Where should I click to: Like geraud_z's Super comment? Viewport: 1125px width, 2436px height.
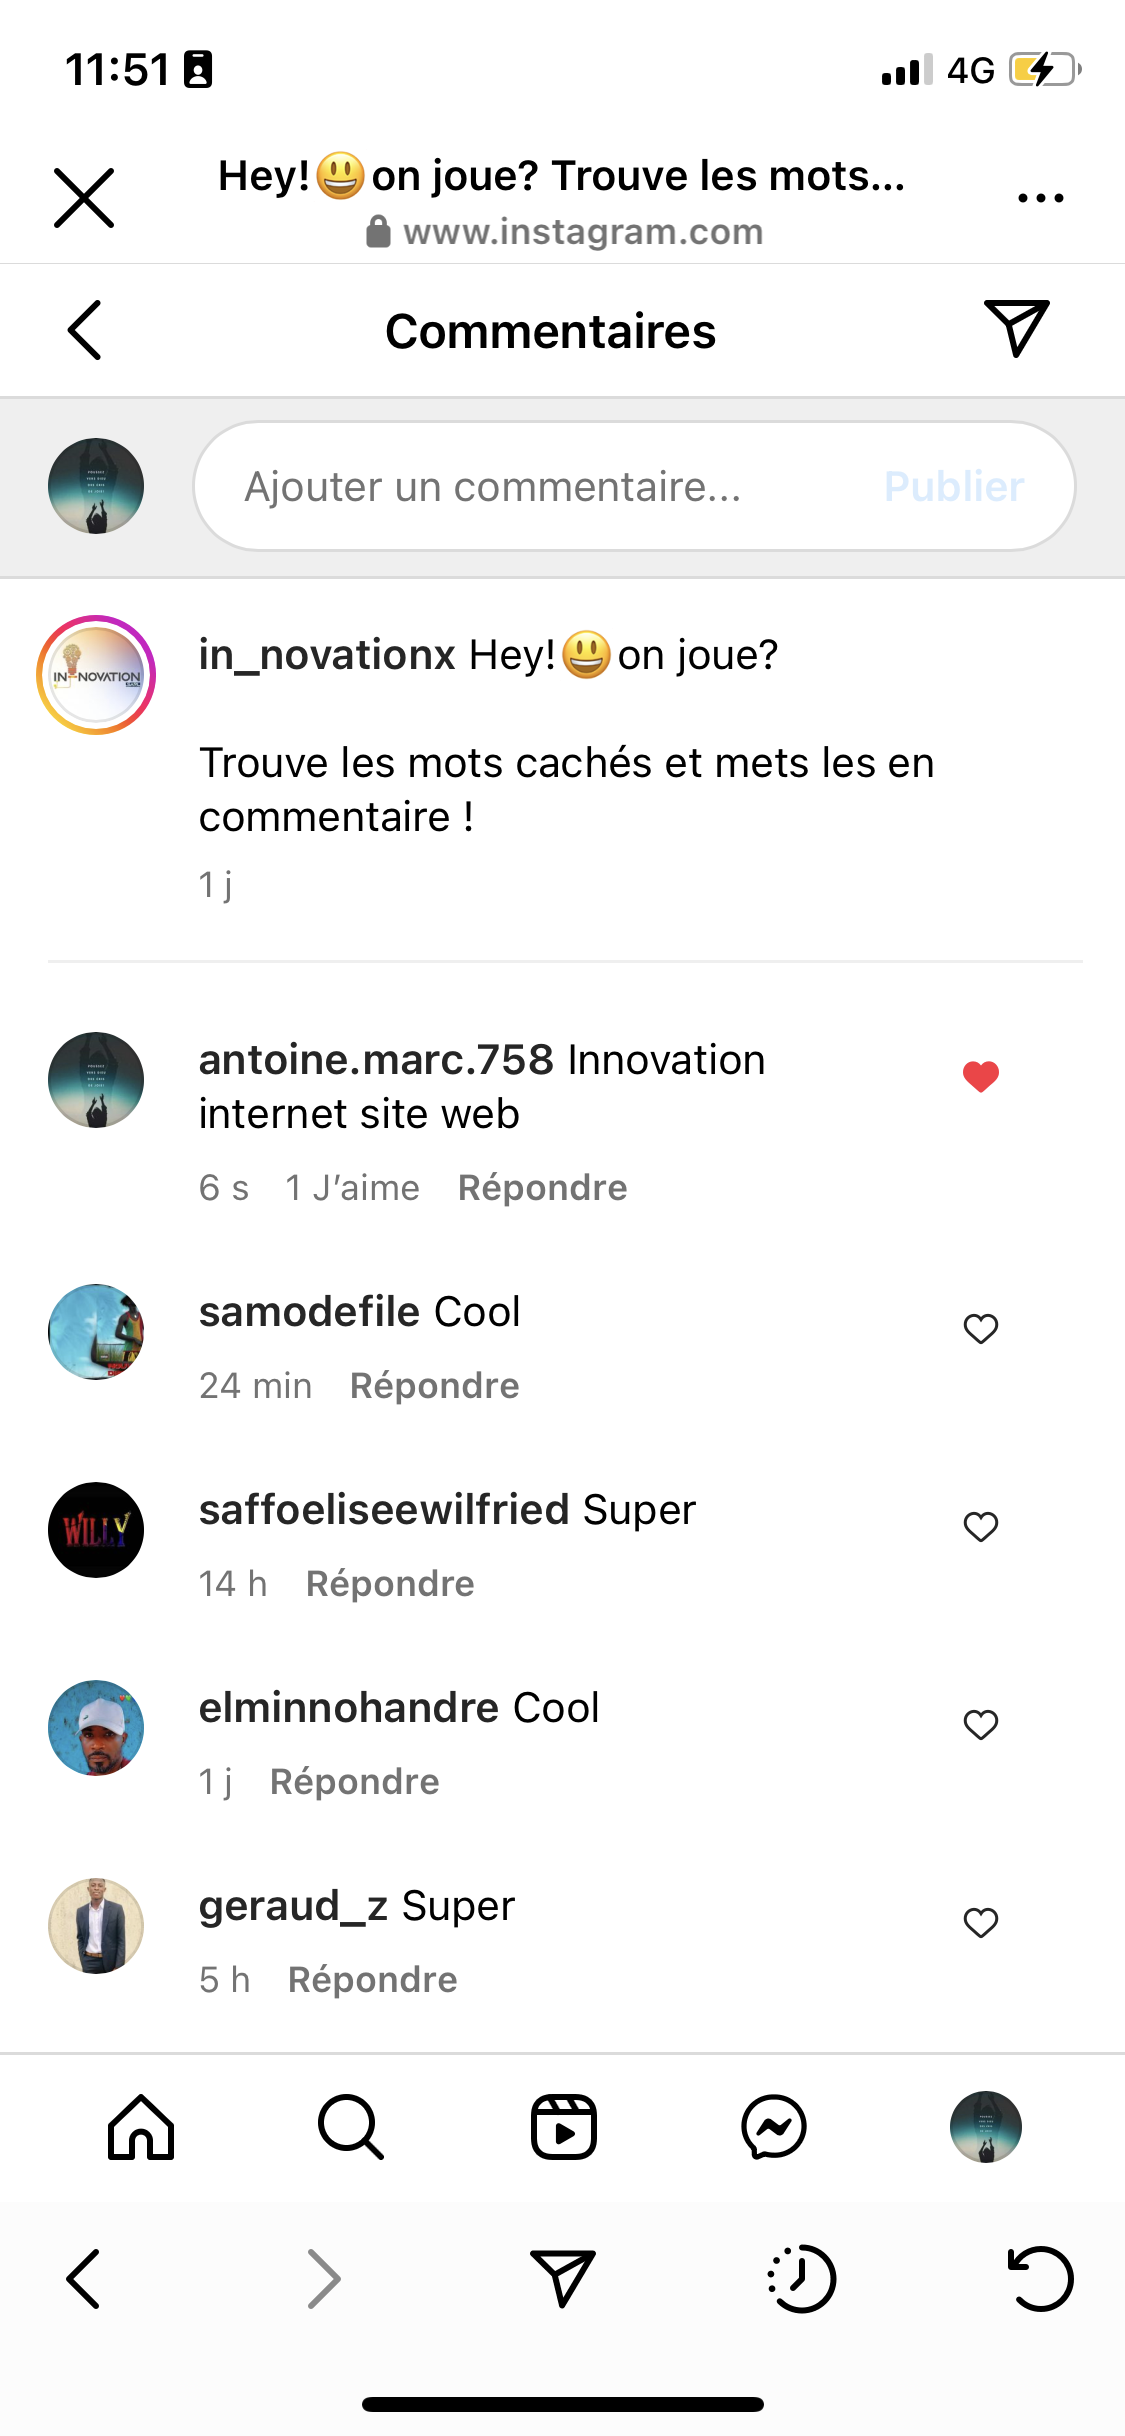click(981, 1923)
